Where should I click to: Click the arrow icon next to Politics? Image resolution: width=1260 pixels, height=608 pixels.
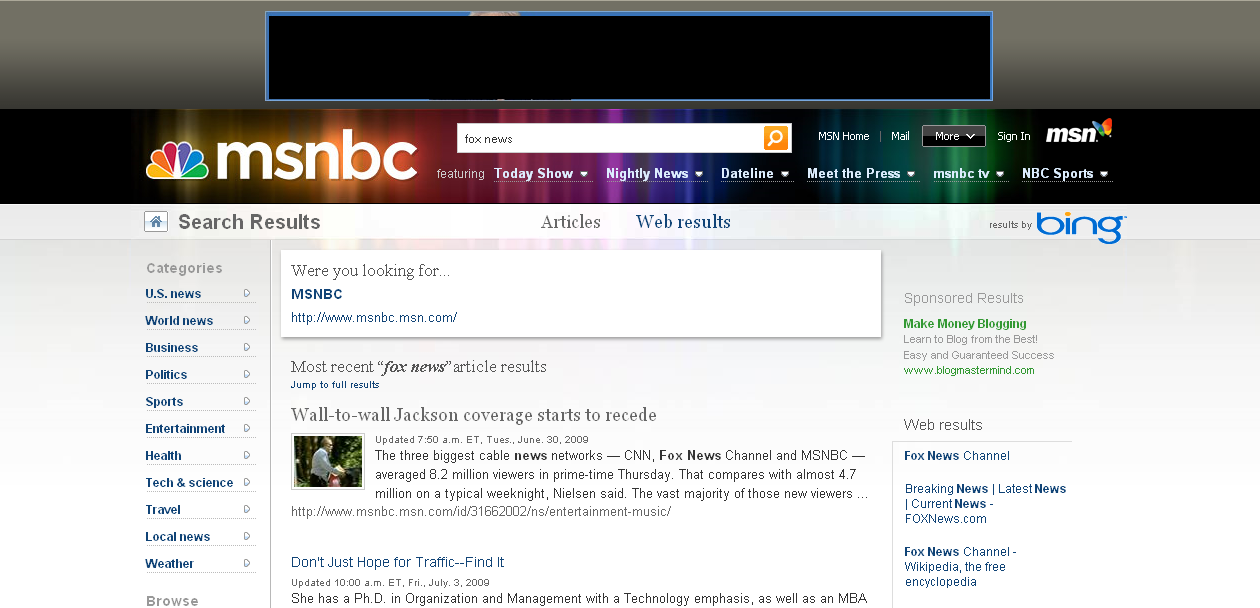(247, 374)
